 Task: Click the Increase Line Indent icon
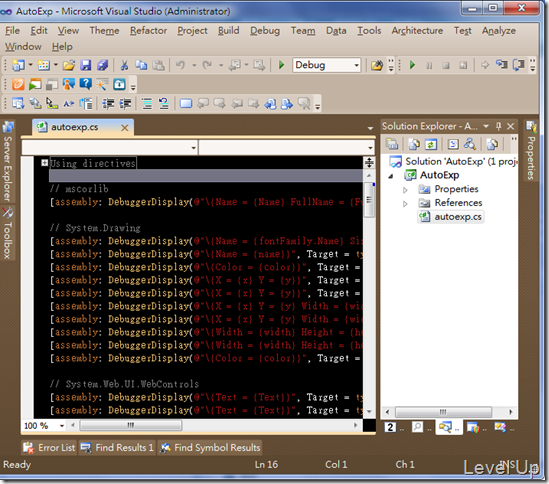(x=125, y=104)
